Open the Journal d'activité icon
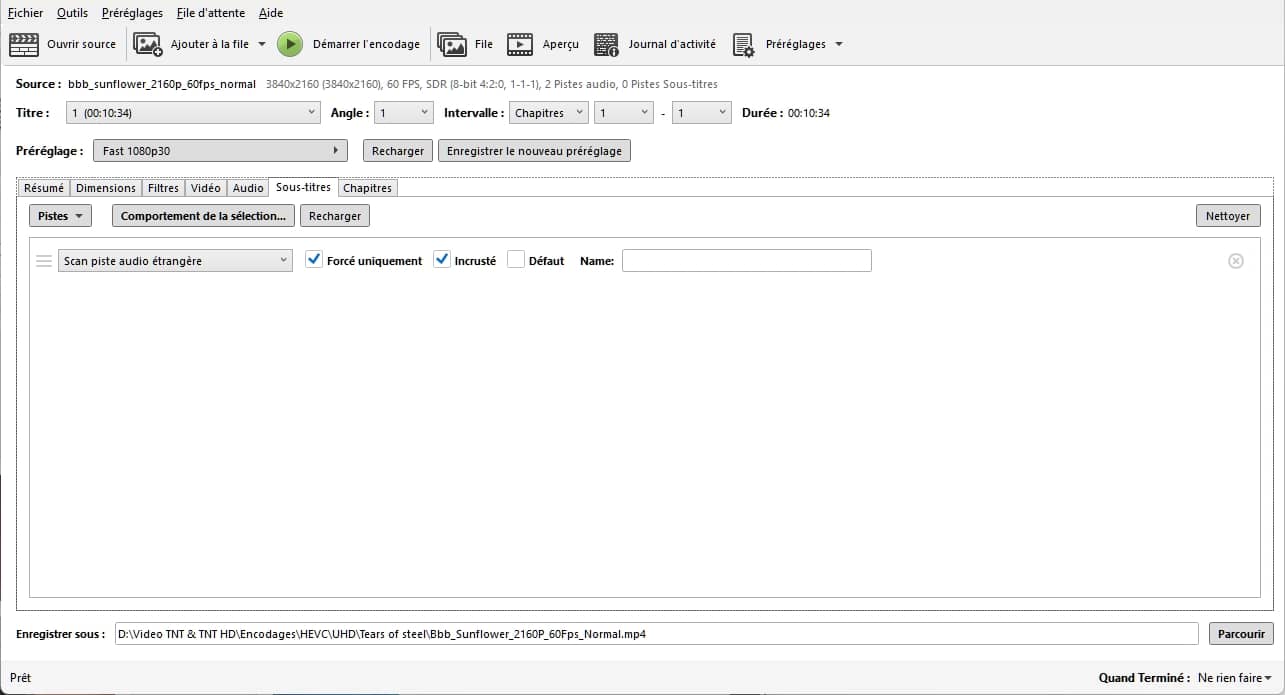The width and height of the screenshot is (1285, 695). (x=606, y=44)
